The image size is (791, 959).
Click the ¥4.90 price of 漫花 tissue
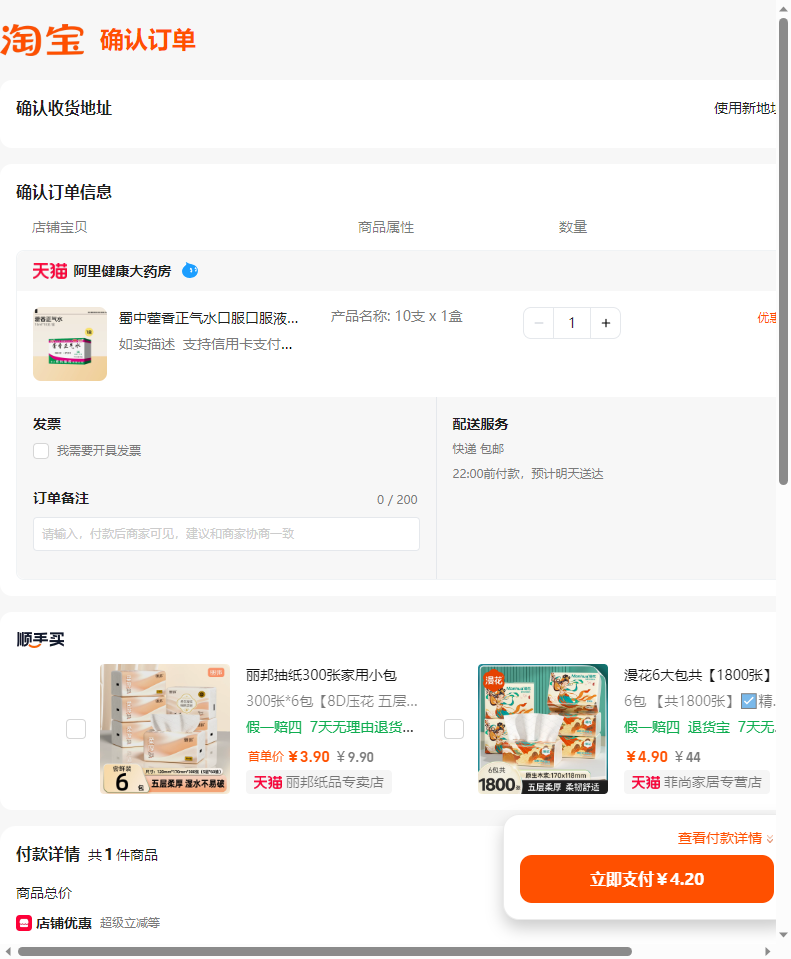pyautogui.click(x=647, y=757)
